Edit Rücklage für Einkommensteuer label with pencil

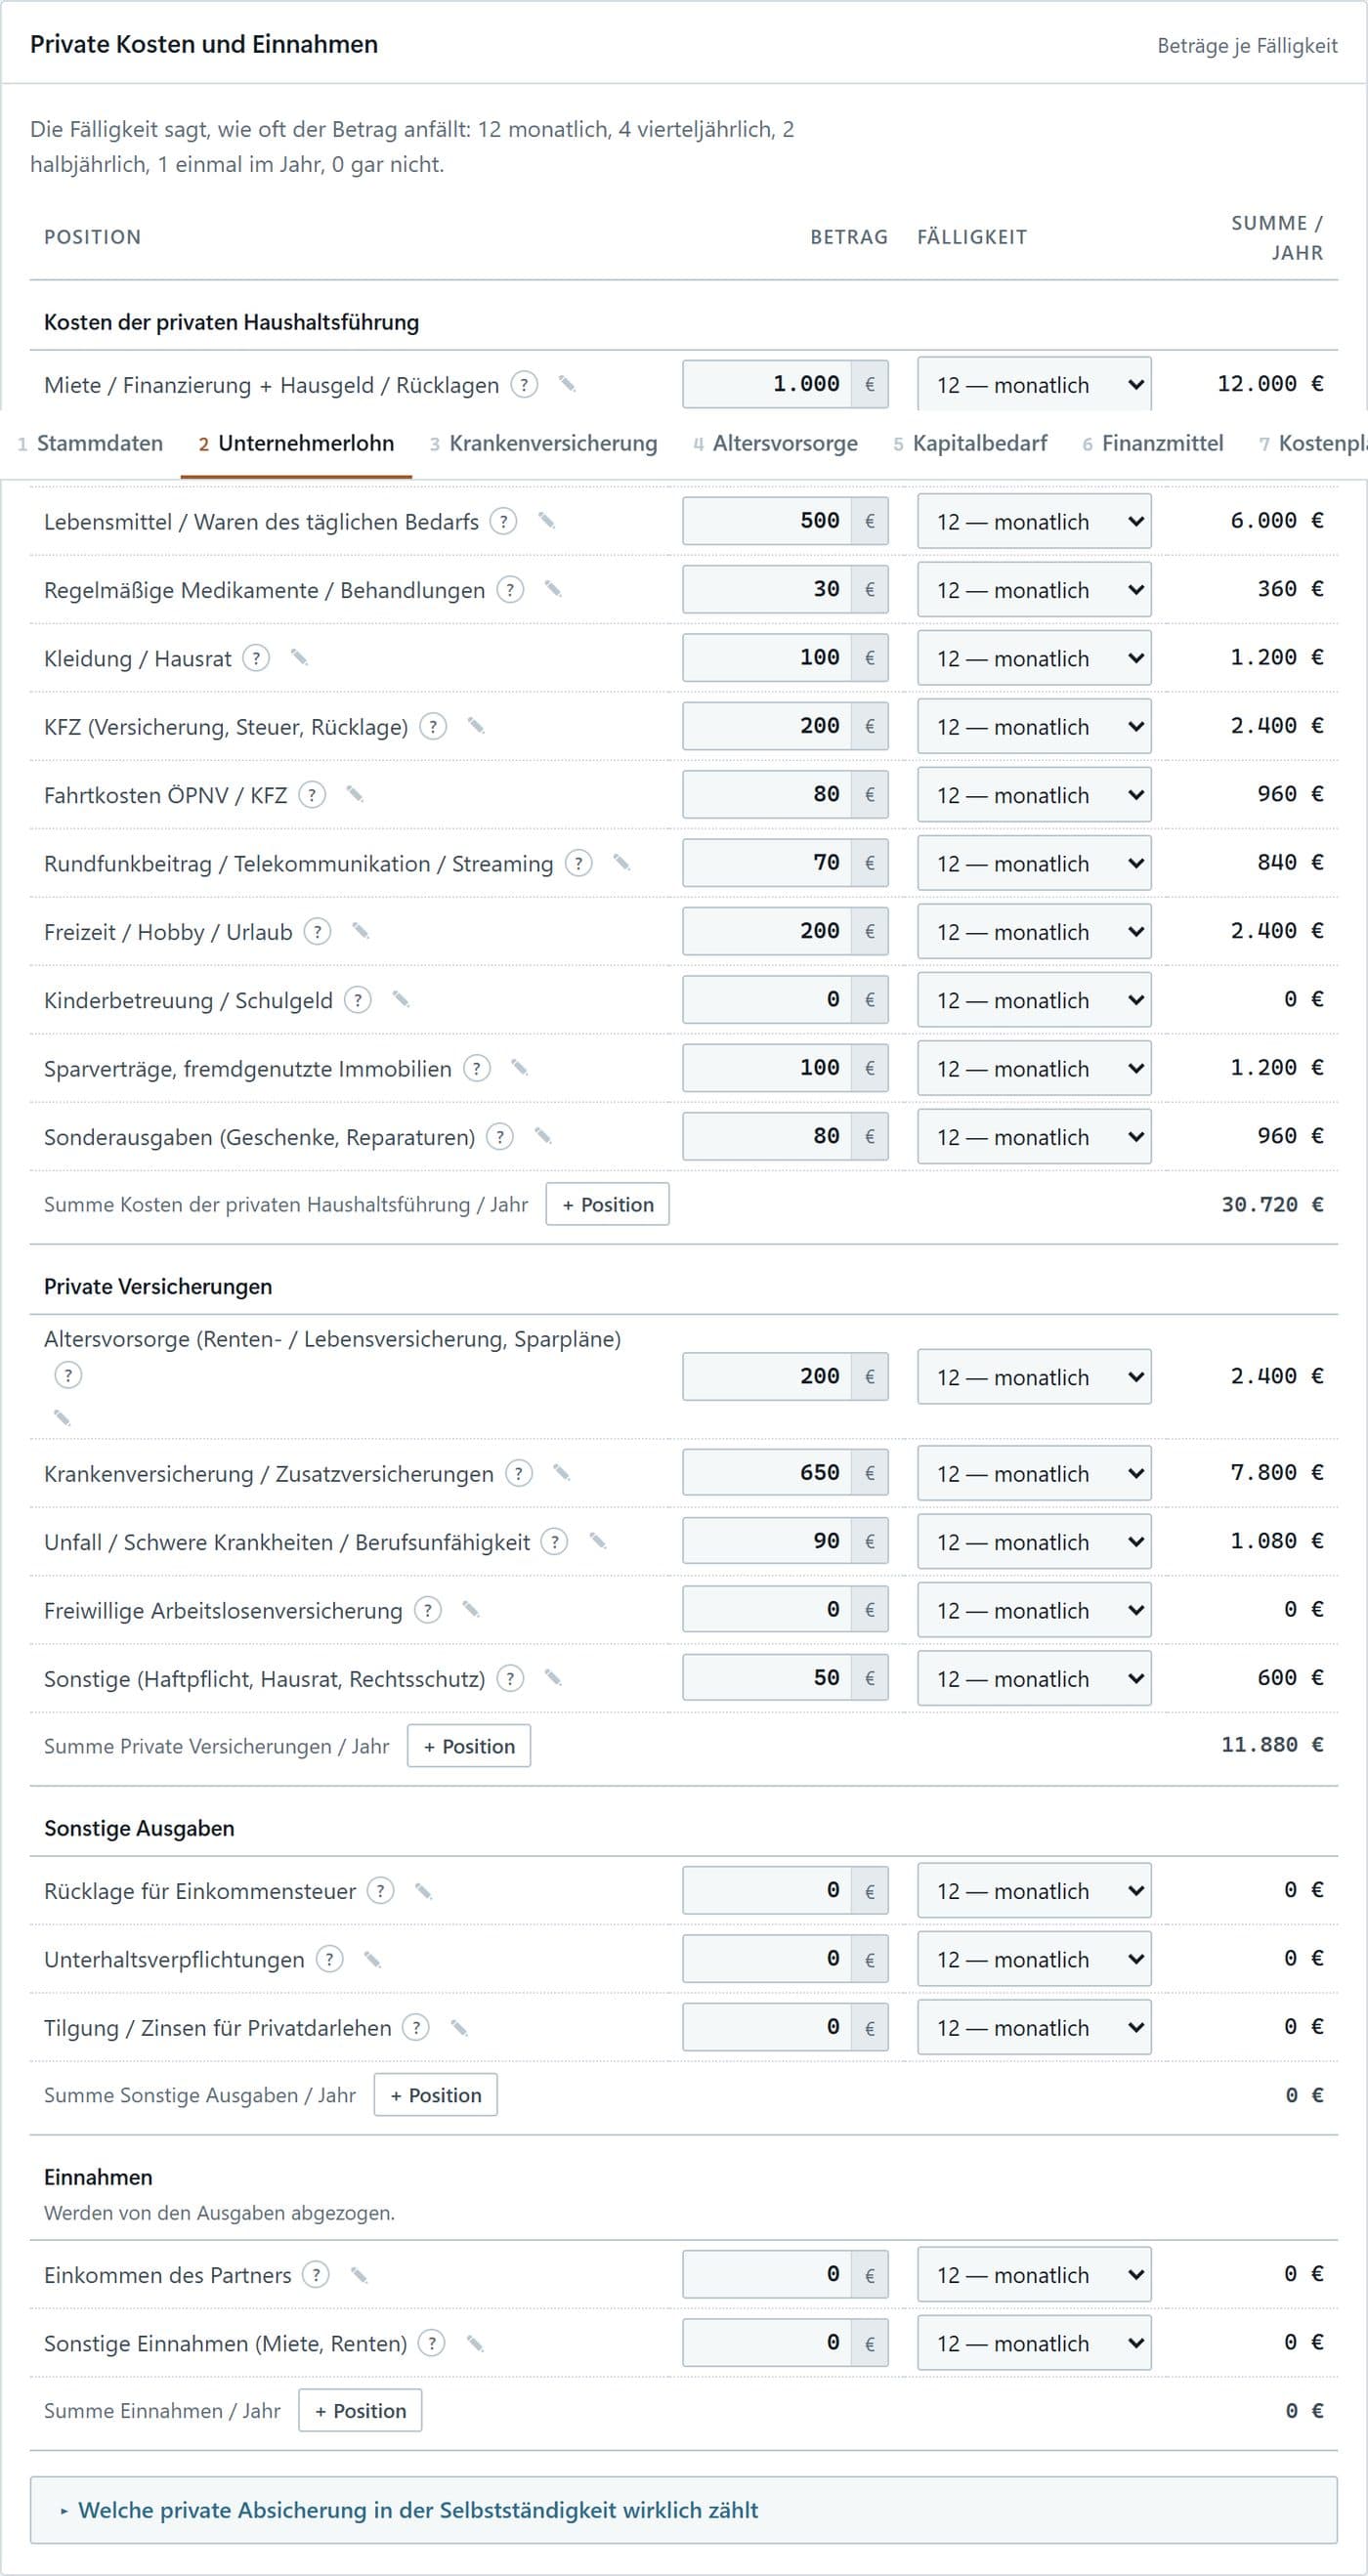coord(423,1891)
